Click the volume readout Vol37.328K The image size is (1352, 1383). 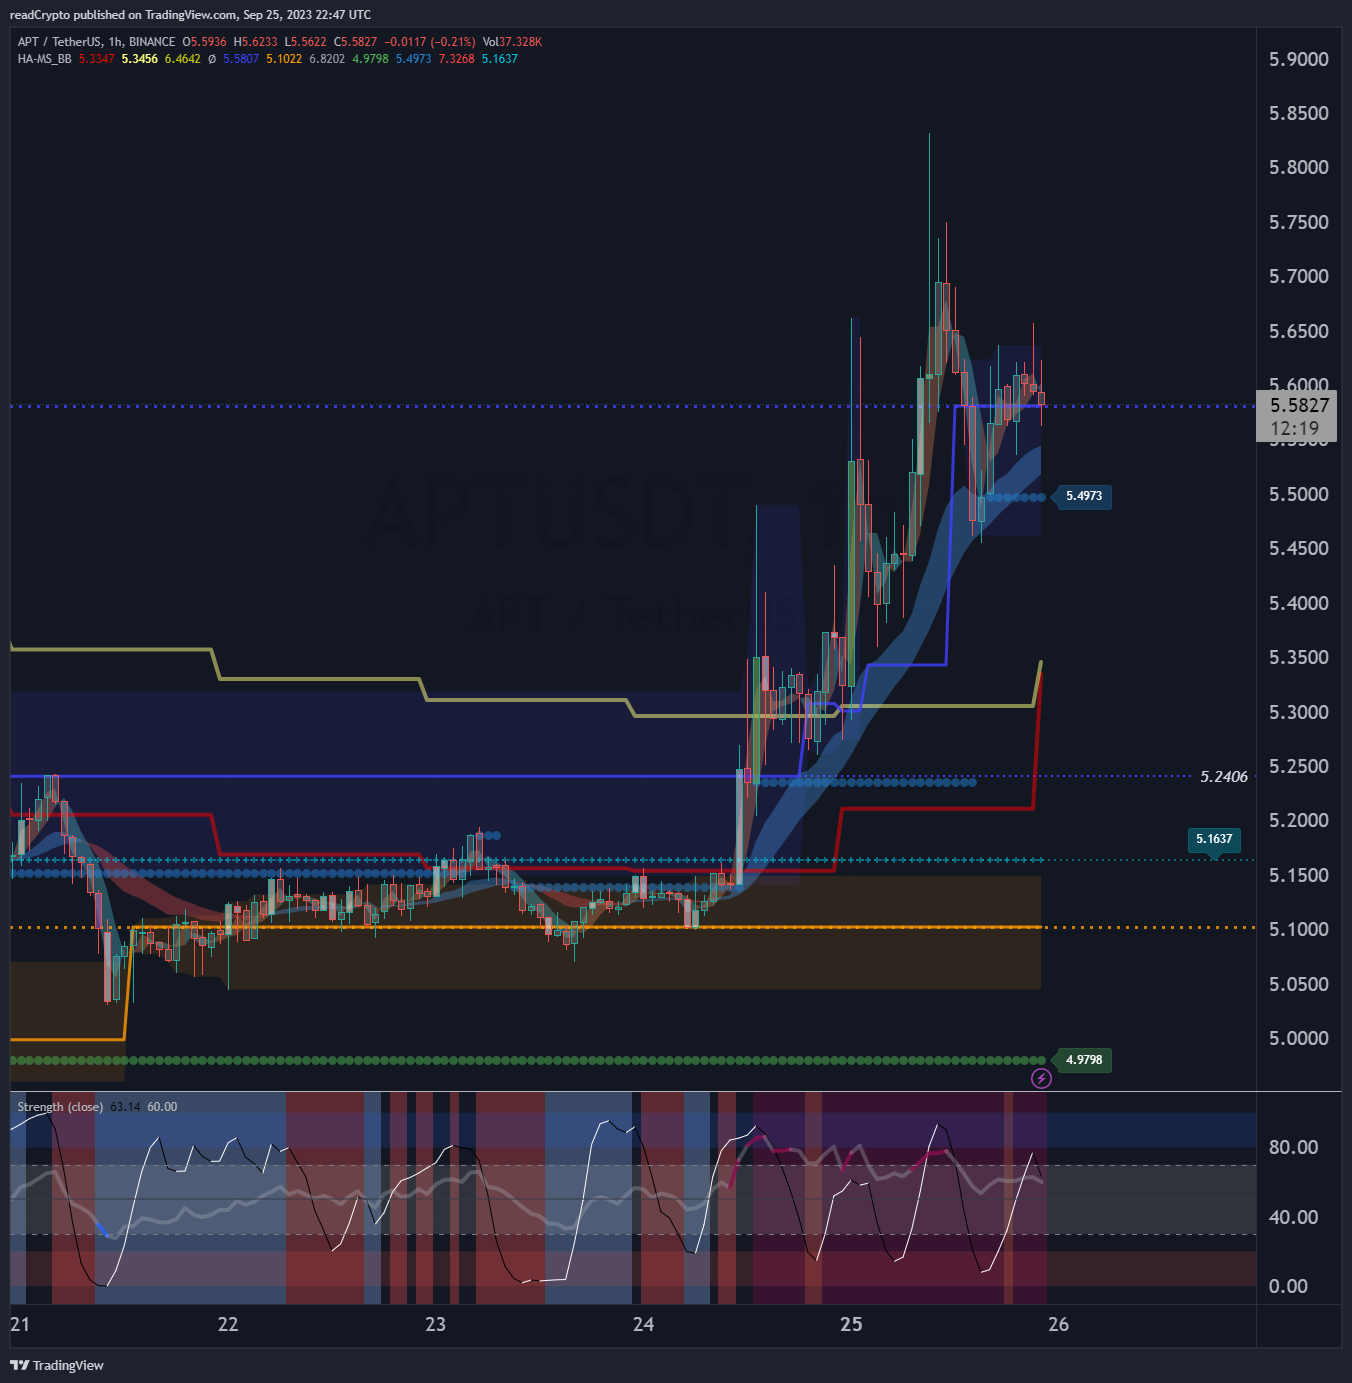pyautogui.click(x=512, y=42)
